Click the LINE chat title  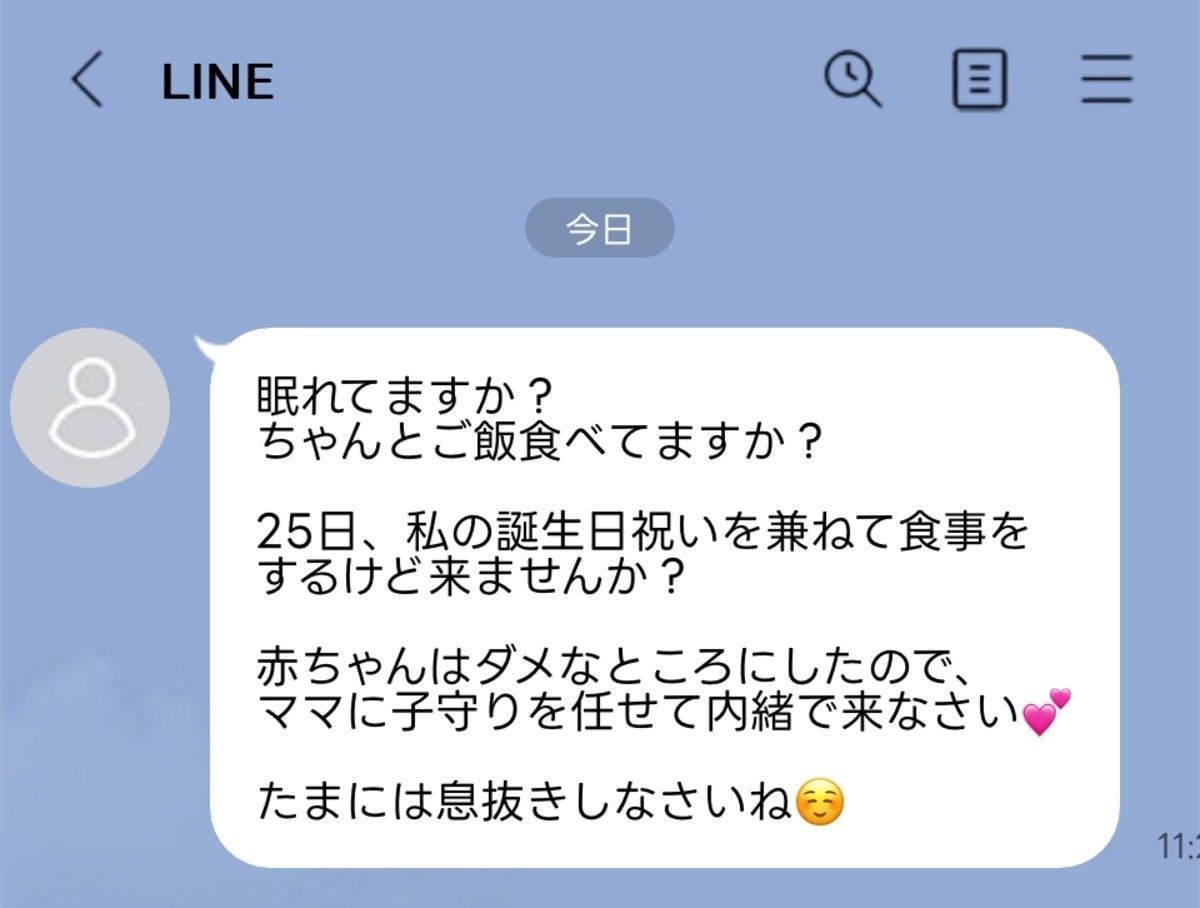[217, 82]
